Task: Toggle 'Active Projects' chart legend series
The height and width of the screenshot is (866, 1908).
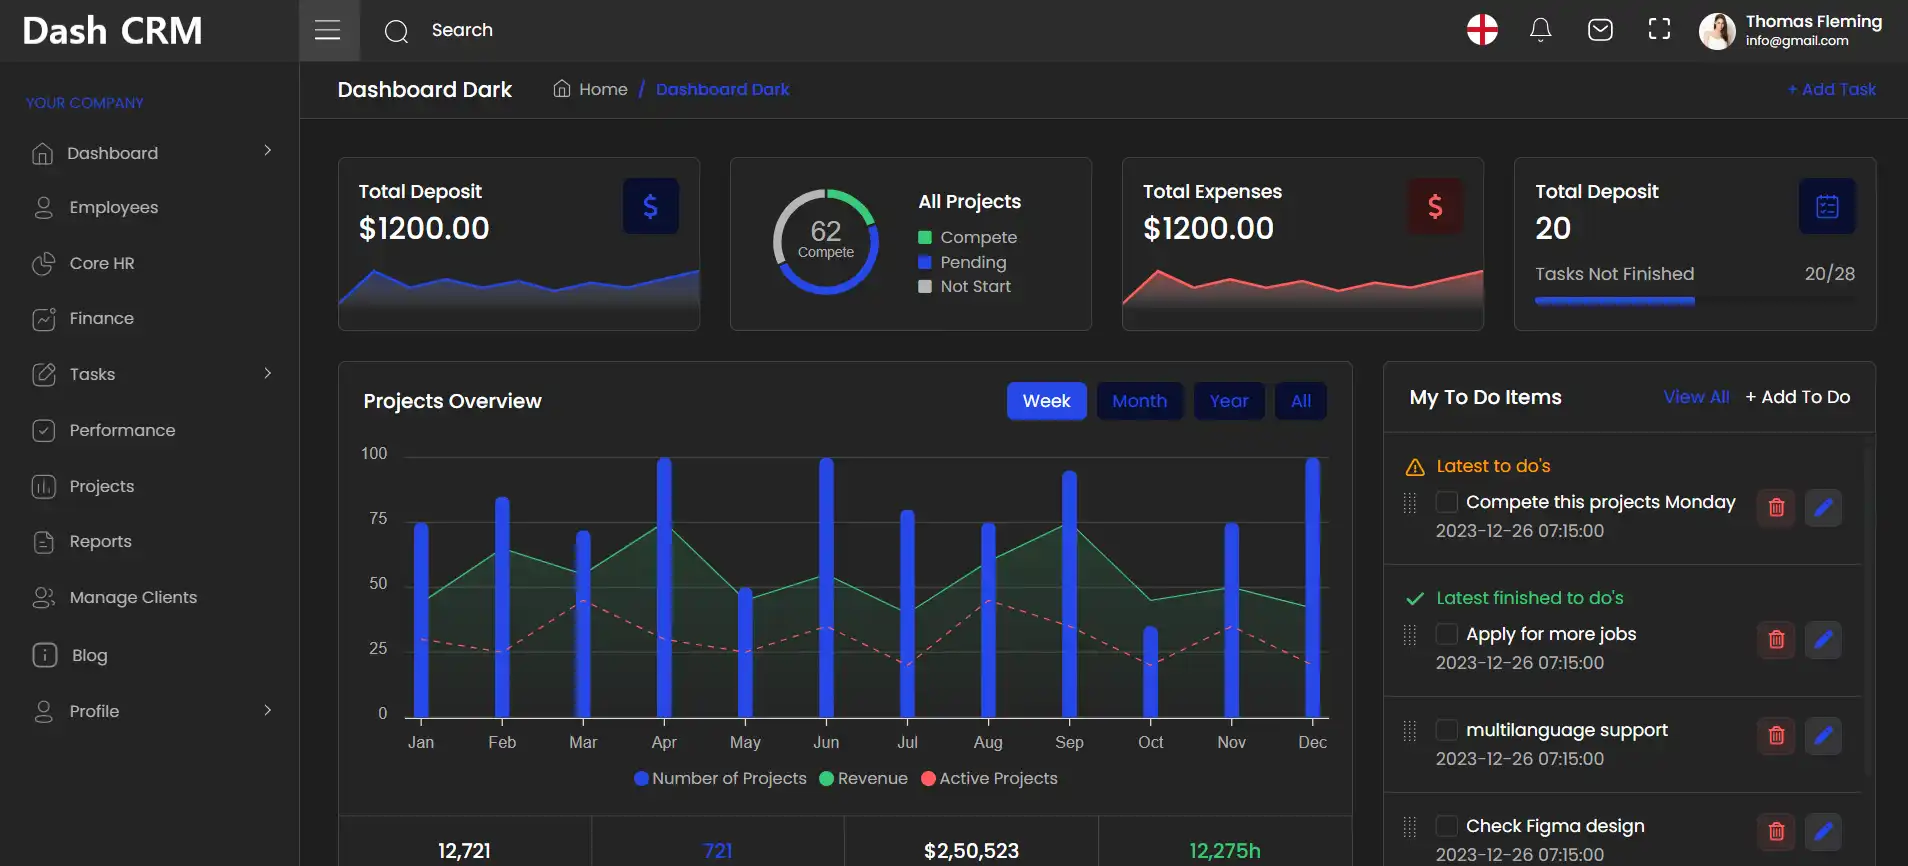Action: (x=989, y=778)
